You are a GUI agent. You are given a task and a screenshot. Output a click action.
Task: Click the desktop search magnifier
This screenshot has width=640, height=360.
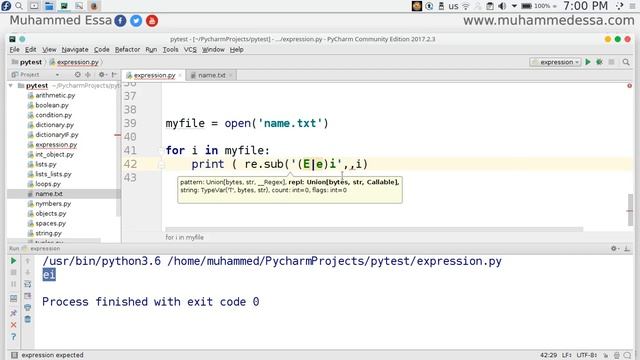coord(19,6)
